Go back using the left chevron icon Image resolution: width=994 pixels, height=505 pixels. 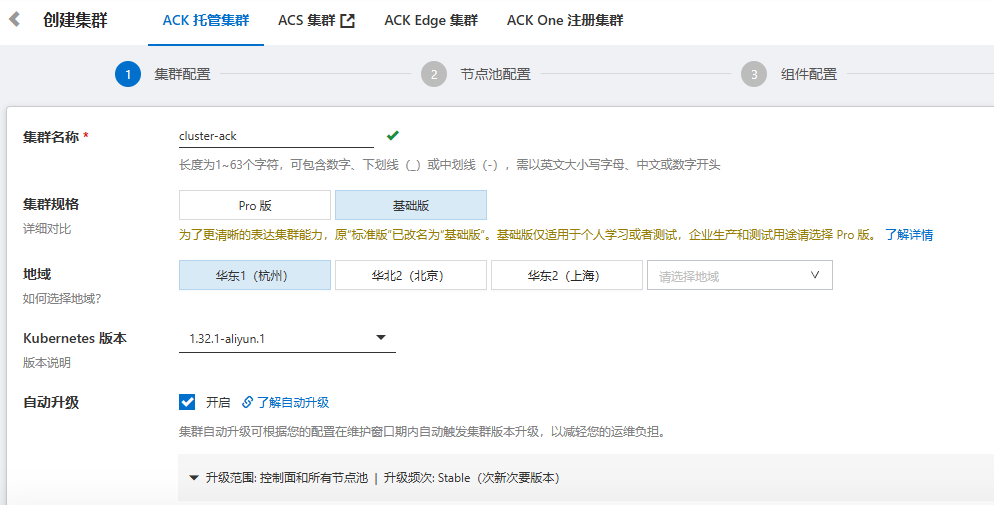click(x=15, y=20)
